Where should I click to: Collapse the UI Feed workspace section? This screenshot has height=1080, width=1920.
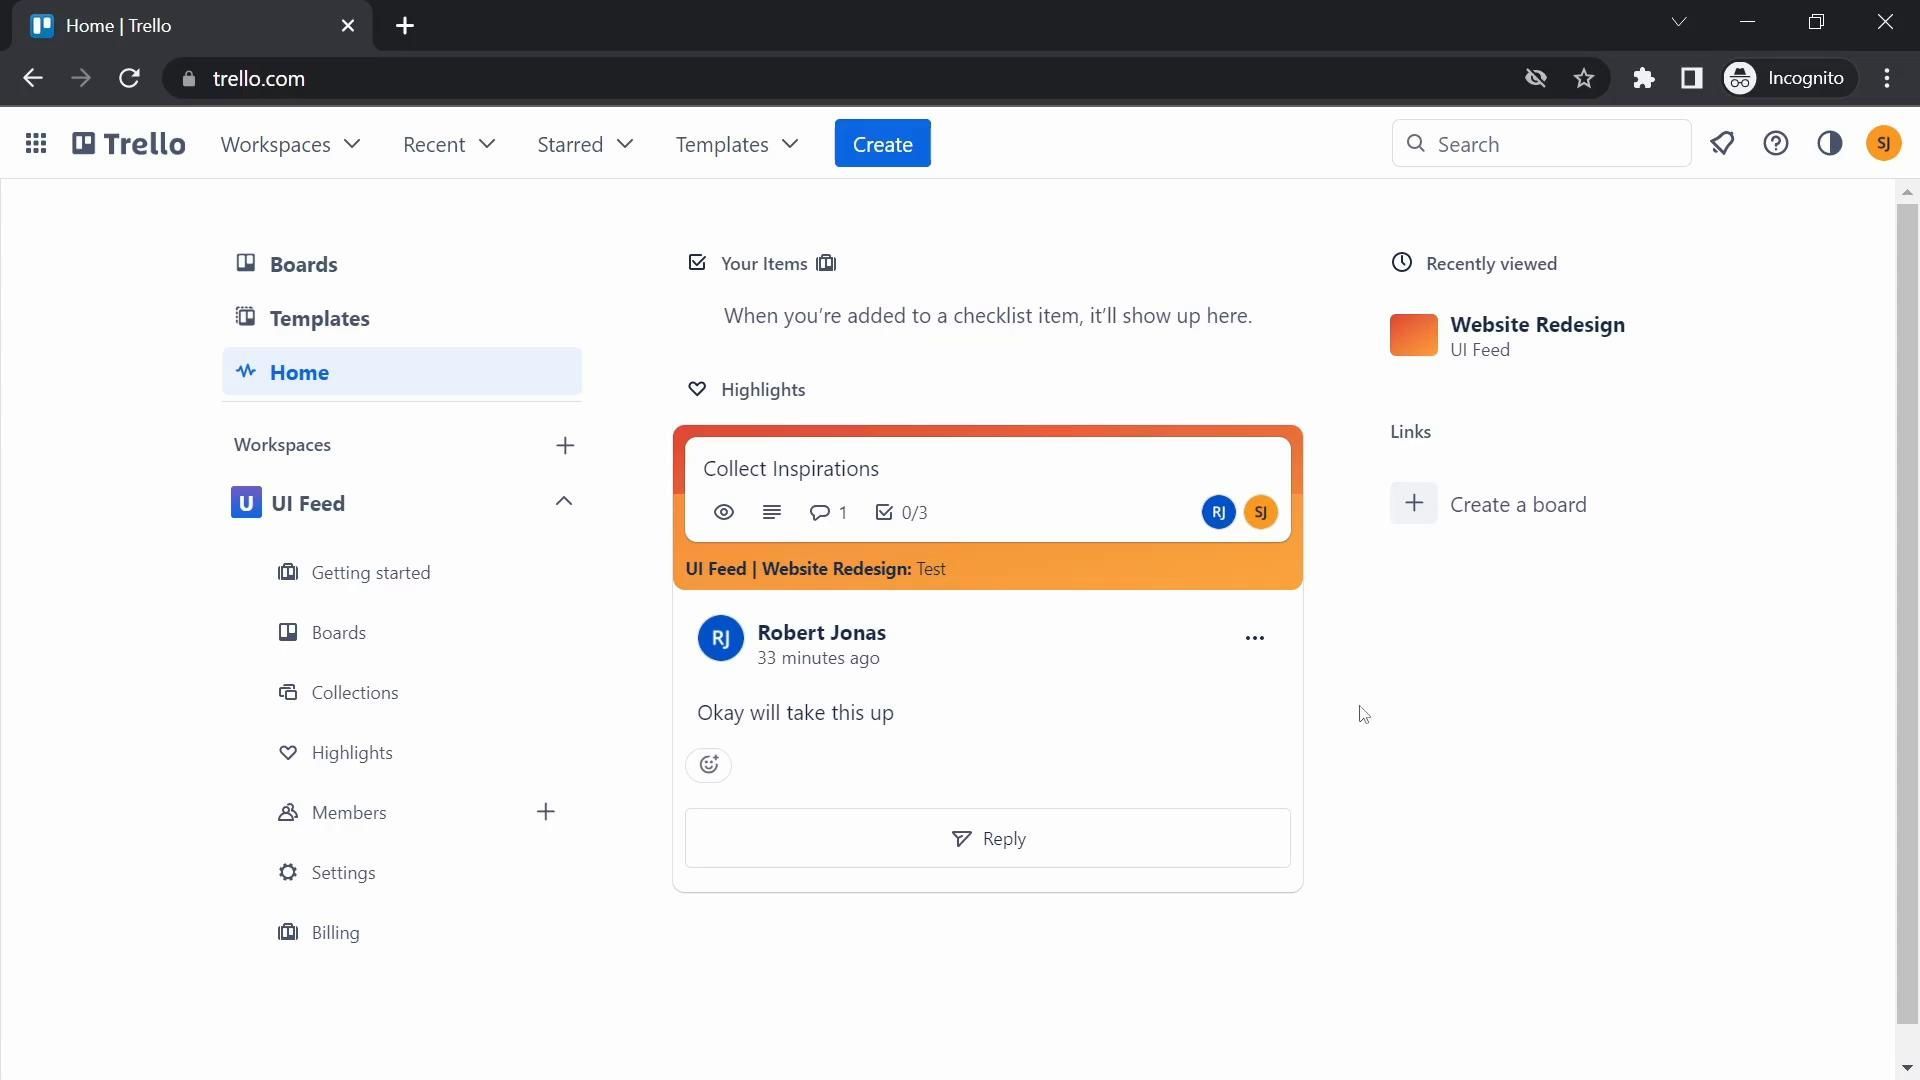click(564, 502)
